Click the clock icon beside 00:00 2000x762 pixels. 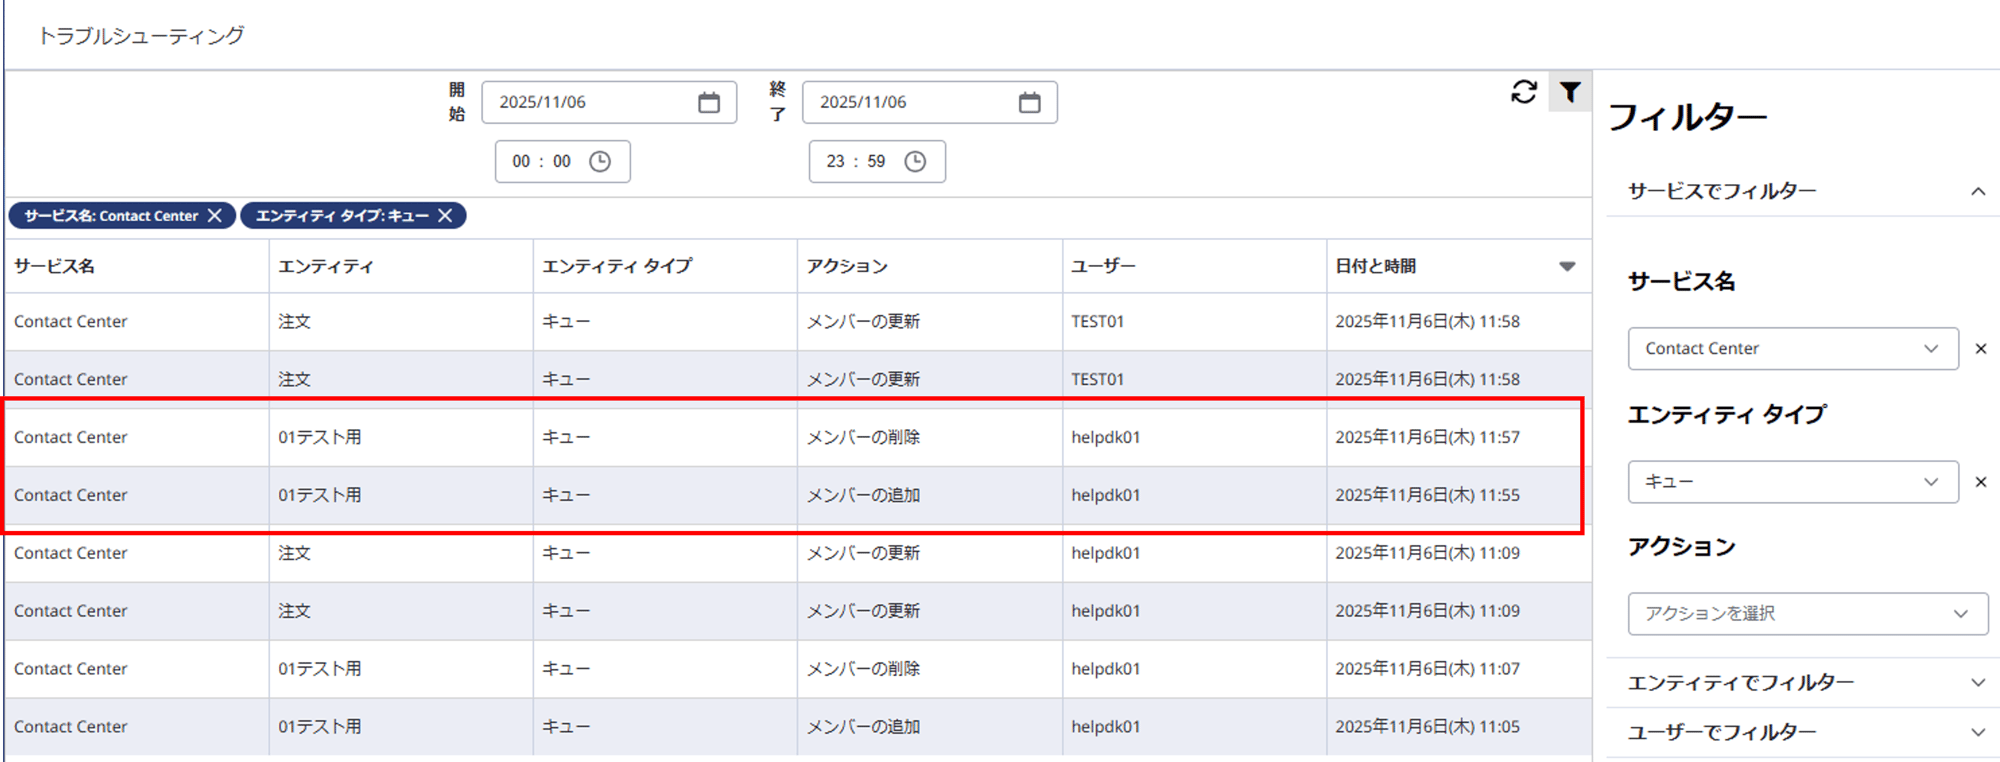click(x=600, y=162)
